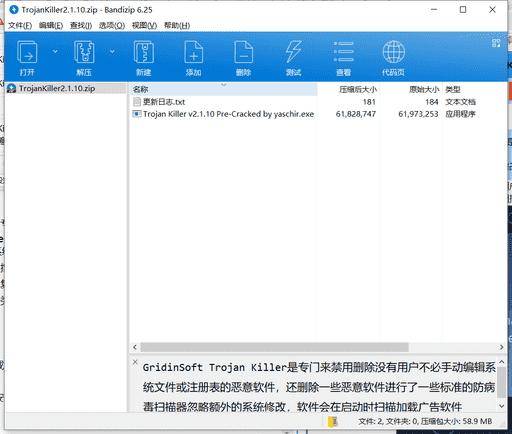Select TrojanKiller2.1.10.zip in the tree
The width and height of the screenshot is (512, 434).
pyautogui.click(x=57, y=88)
